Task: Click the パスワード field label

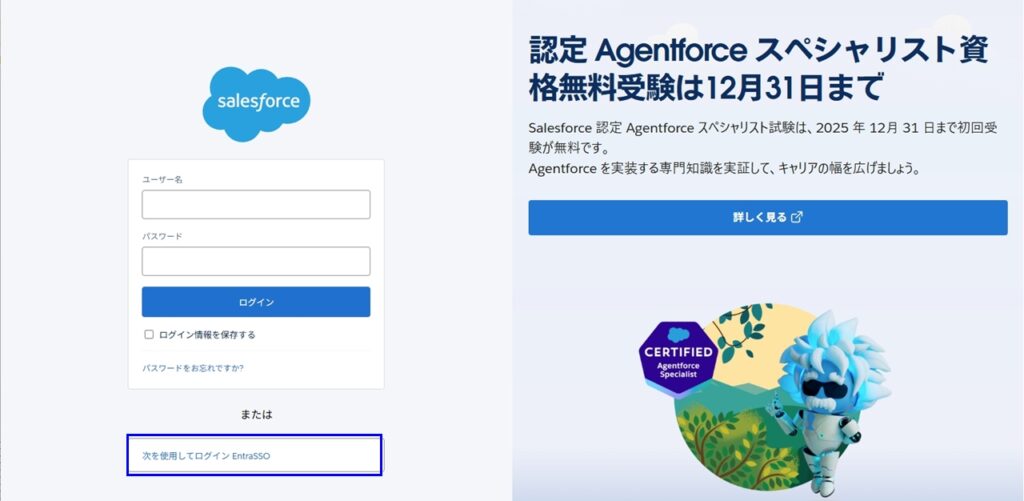Action: click(x=162, y=236)
